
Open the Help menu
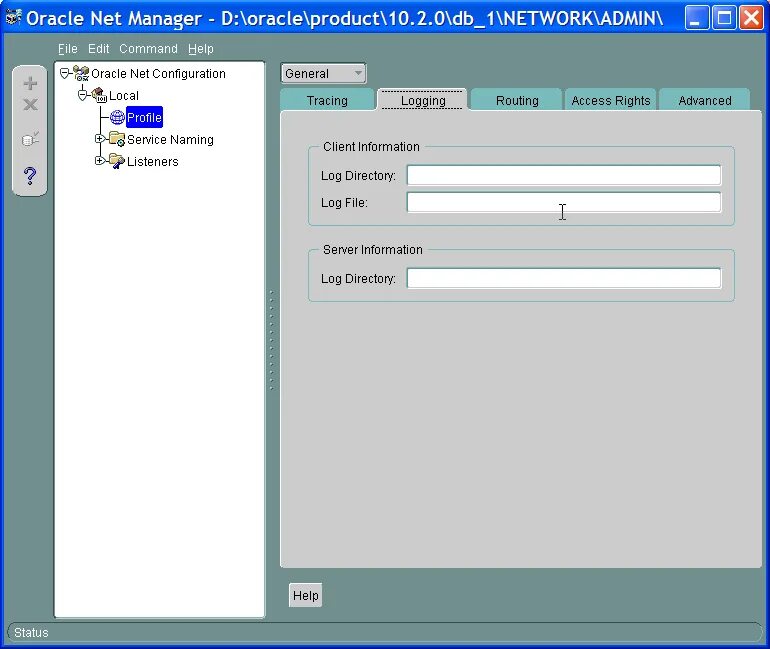[200, 49]
